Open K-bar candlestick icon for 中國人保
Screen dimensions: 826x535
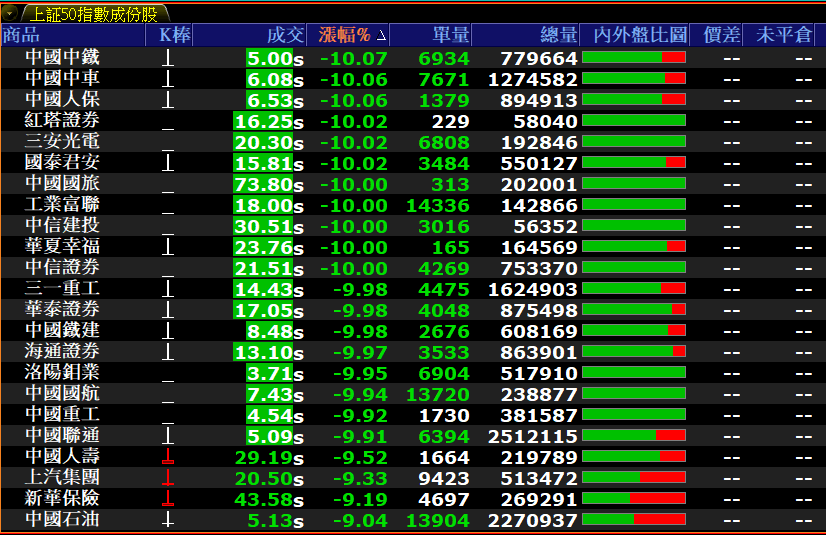(168, 100)
